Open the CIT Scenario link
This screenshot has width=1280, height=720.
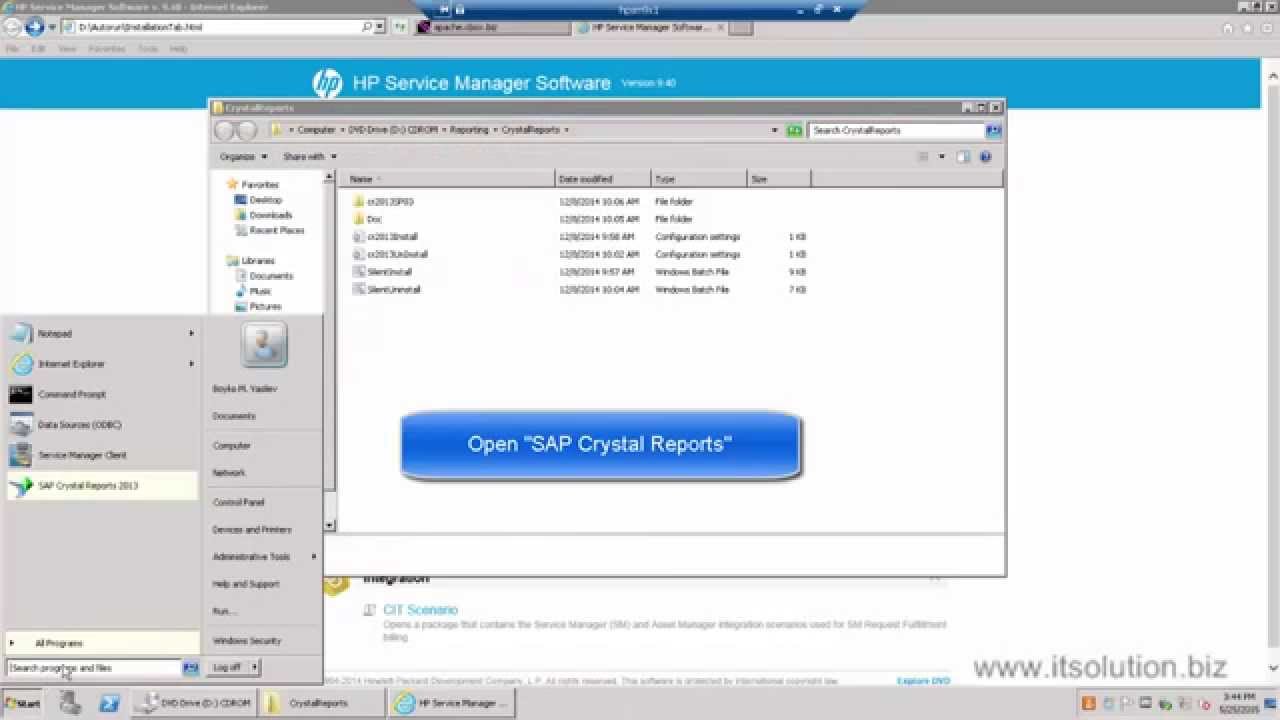click(x=420, y=610)
